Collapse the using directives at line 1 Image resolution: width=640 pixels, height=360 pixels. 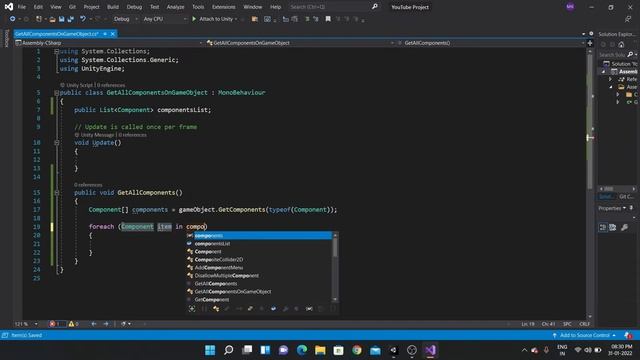point(57,51)
